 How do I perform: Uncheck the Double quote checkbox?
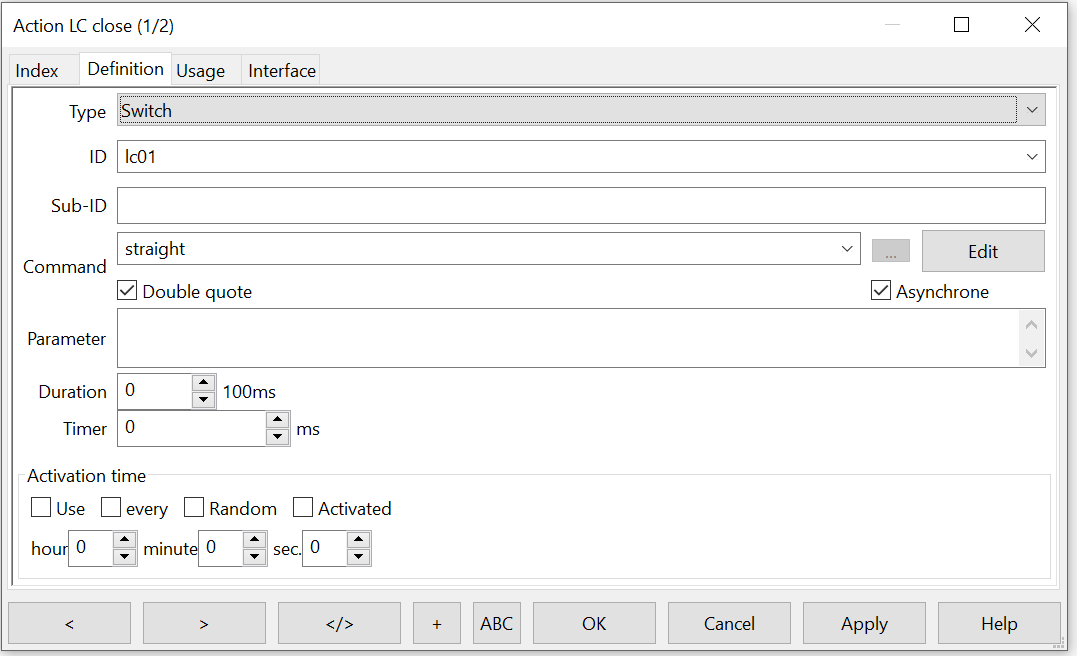click(128, 291)
